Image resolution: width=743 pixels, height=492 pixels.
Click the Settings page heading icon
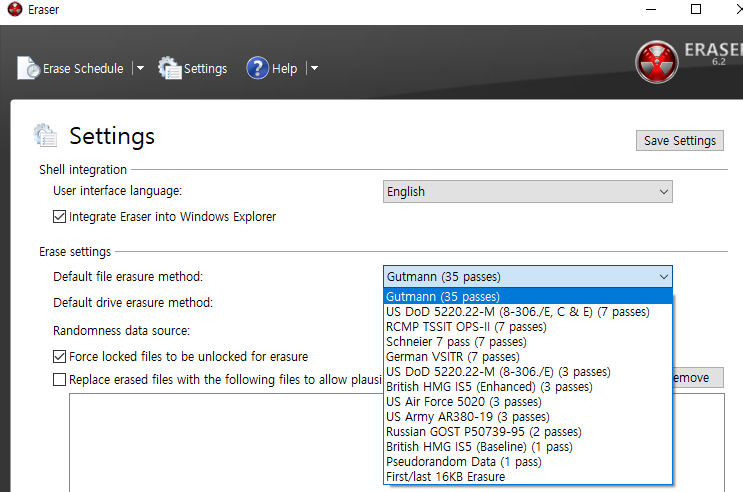(x=45, y=135)
